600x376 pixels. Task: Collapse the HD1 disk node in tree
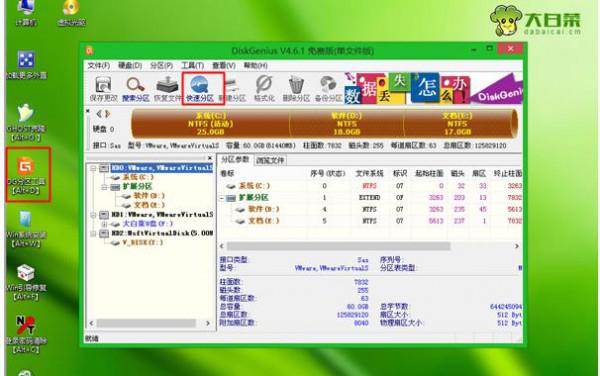[x=93, y=215]
